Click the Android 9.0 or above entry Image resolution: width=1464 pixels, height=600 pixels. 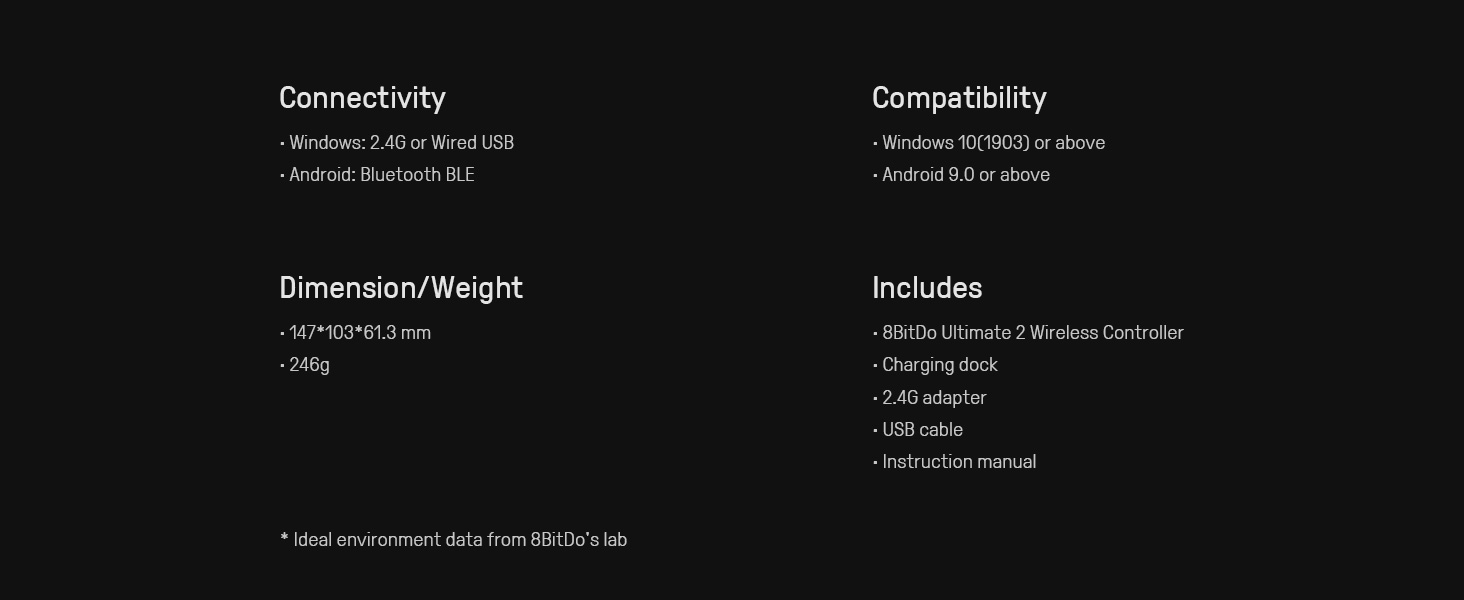[965, 175]
